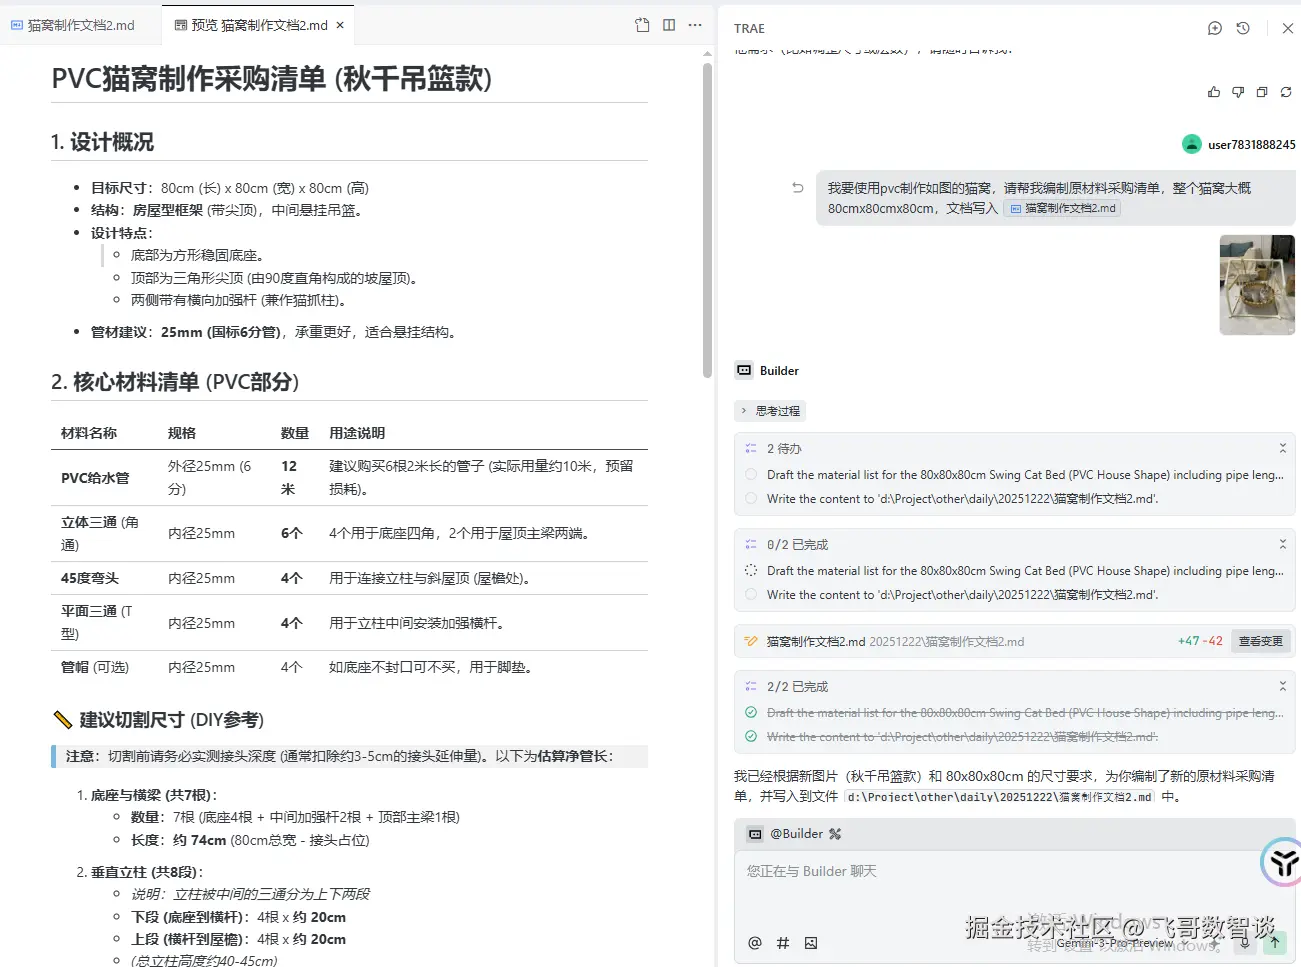Click the tools icon next to @Builder
Image resolution: width=1301 pixels, height=967 pixels.
click(835, 834)
